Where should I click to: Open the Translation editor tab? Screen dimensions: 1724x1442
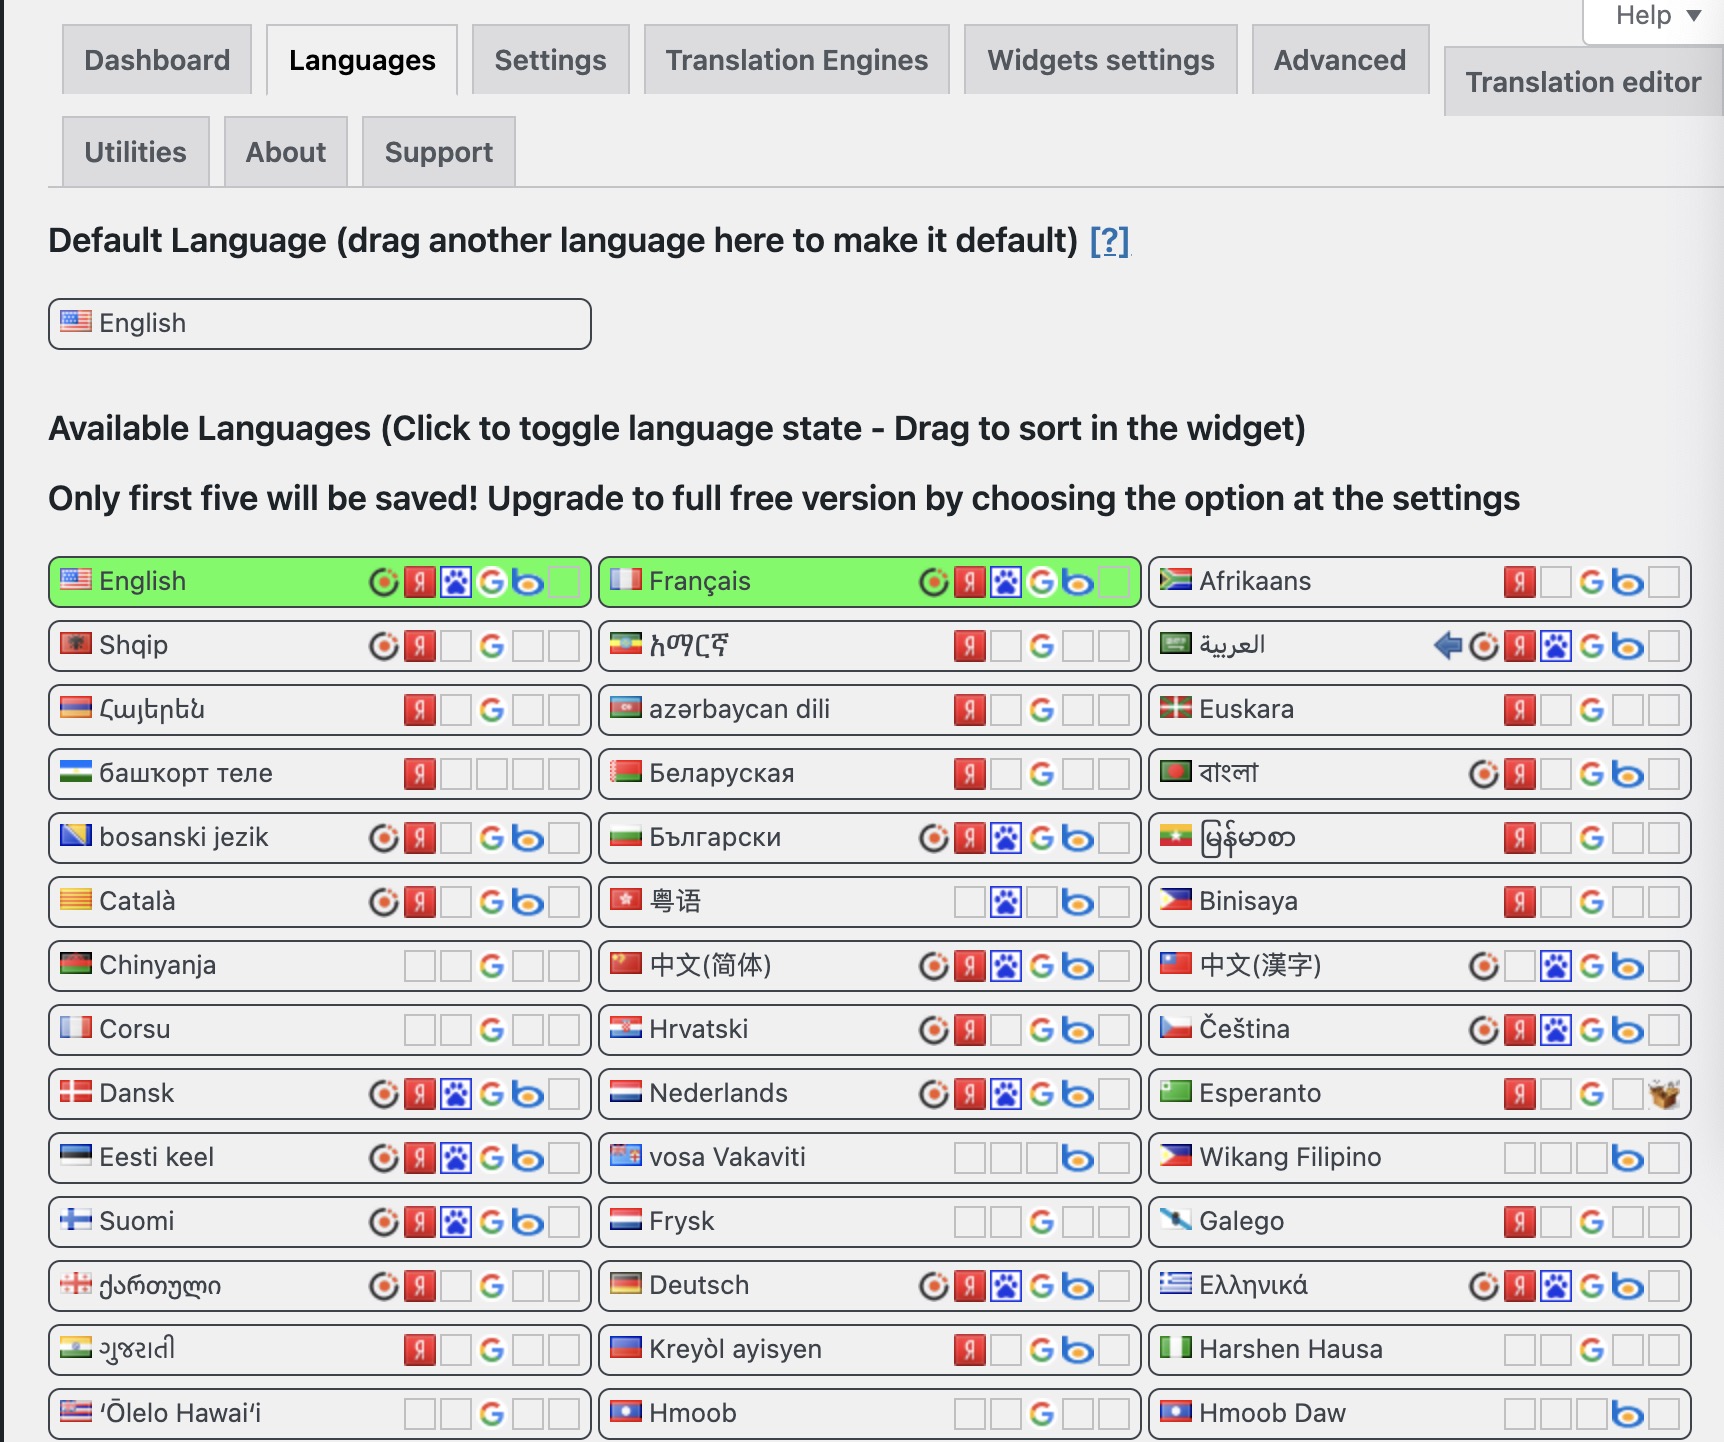[x=1582, y=82]
